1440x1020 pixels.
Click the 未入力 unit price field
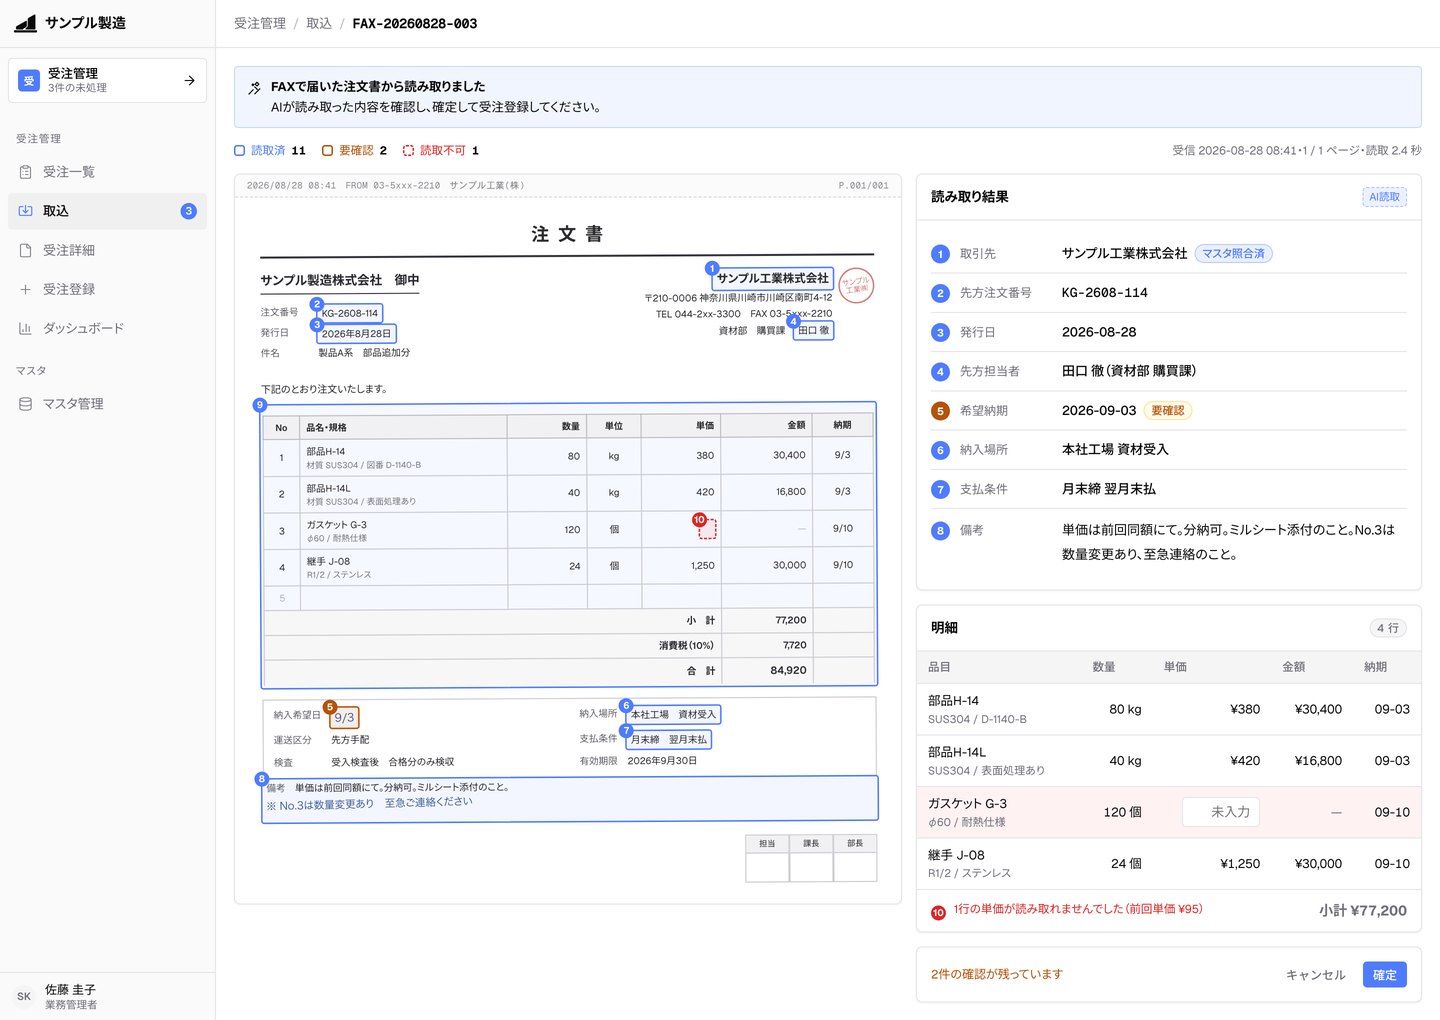(x=1221, y=812)
